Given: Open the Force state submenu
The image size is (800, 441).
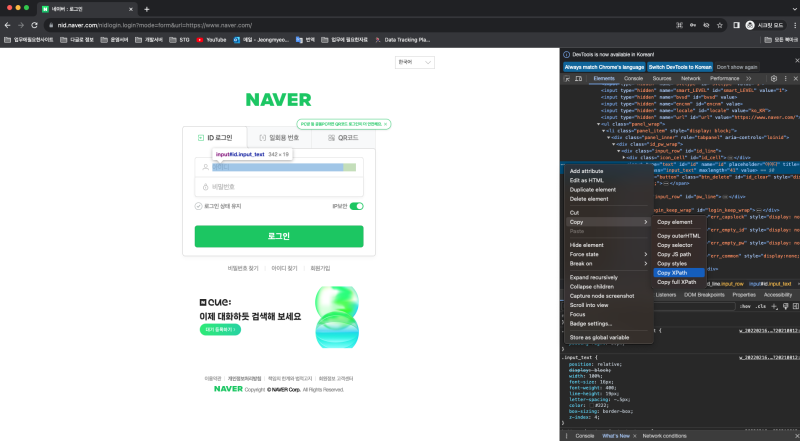Looking at the screenshot, I should pos(608,254).
